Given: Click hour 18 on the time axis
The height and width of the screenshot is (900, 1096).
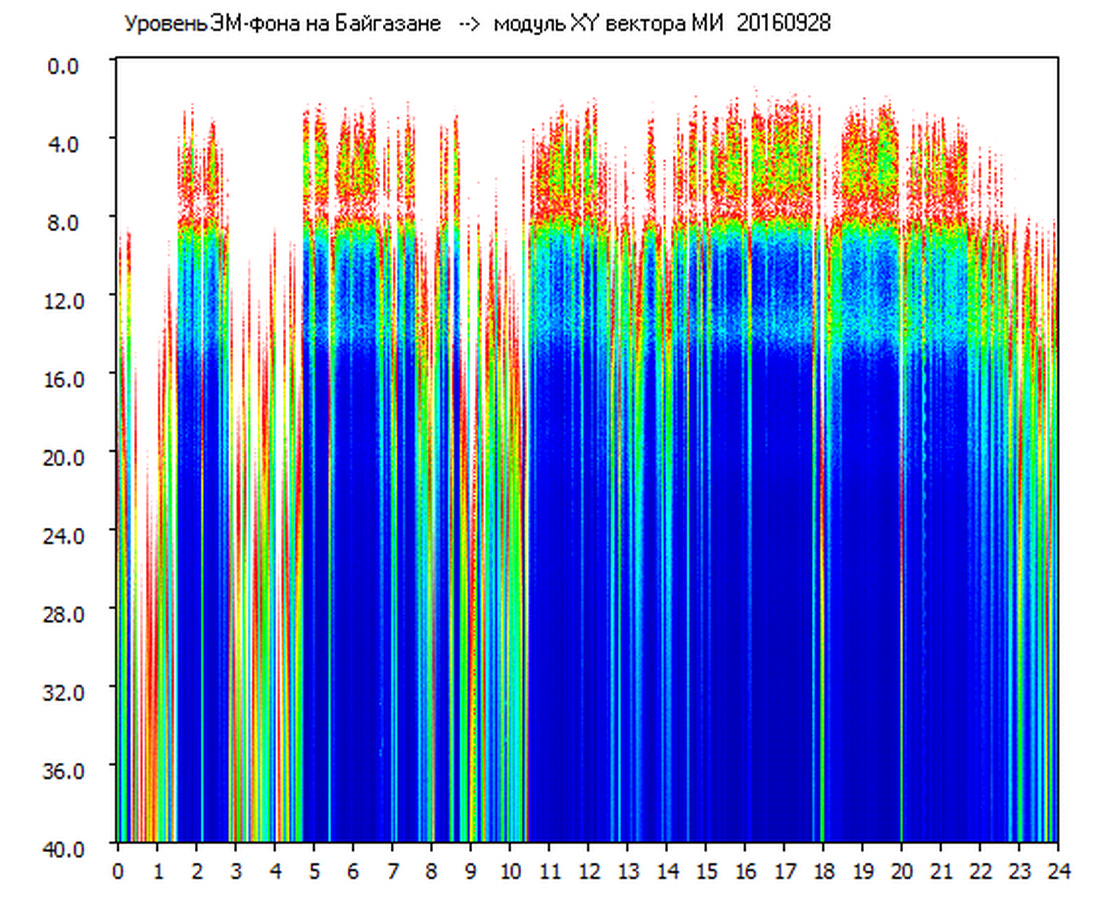Looking at the screenshot, I should pos(822,871).
